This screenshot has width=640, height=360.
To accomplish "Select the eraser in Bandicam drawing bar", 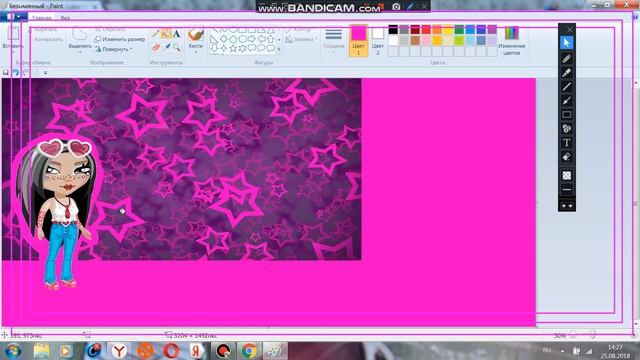I will click(x=567, y=157).
